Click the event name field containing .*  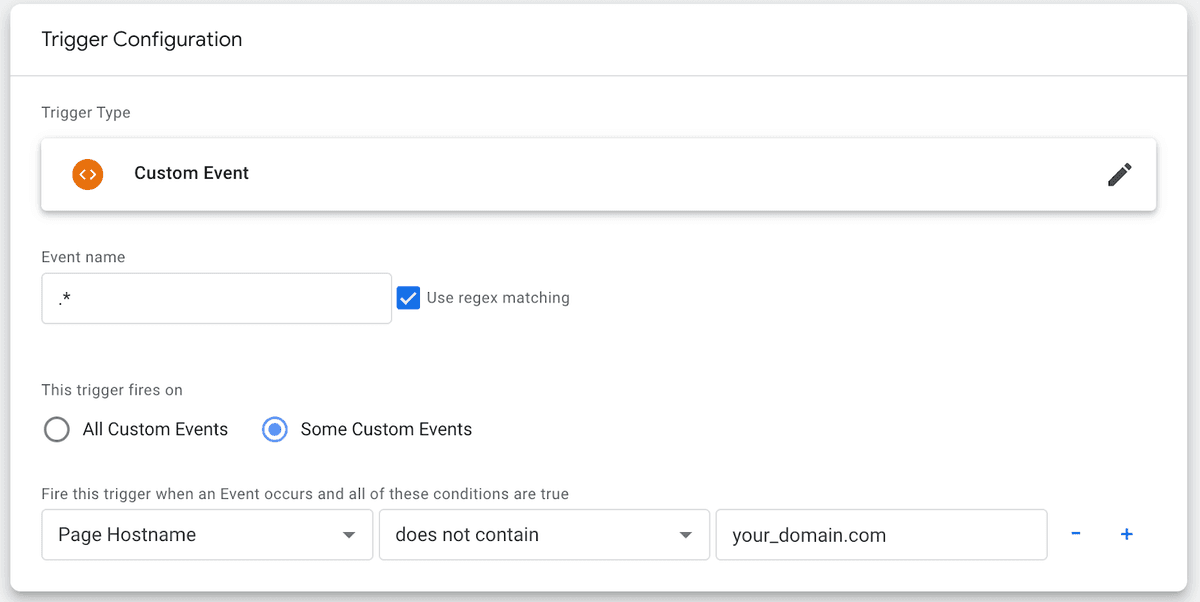click(x=216, y=297)
